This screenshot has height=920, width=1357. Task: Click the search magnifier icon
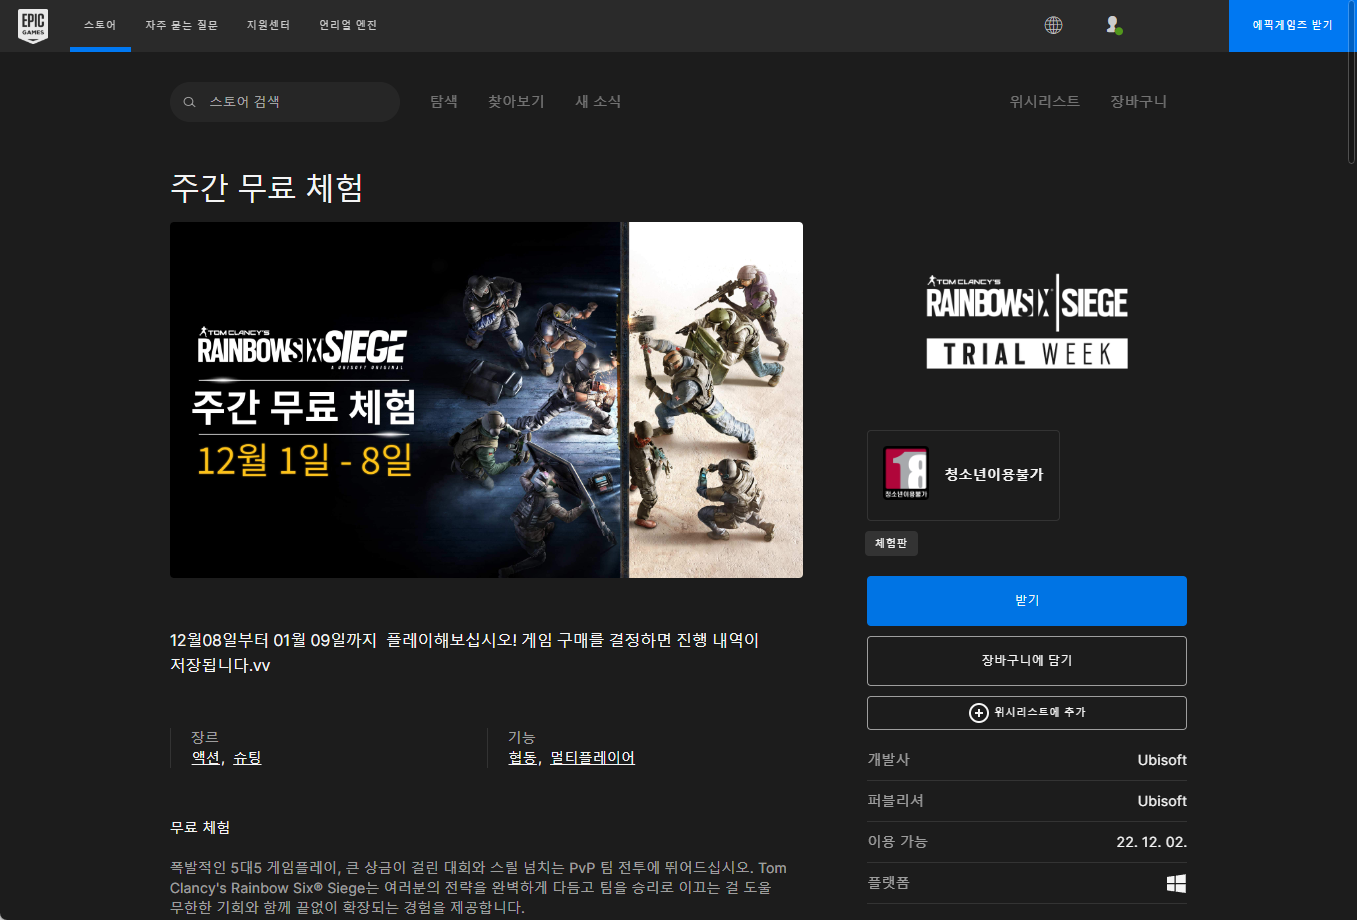[189, 102]
